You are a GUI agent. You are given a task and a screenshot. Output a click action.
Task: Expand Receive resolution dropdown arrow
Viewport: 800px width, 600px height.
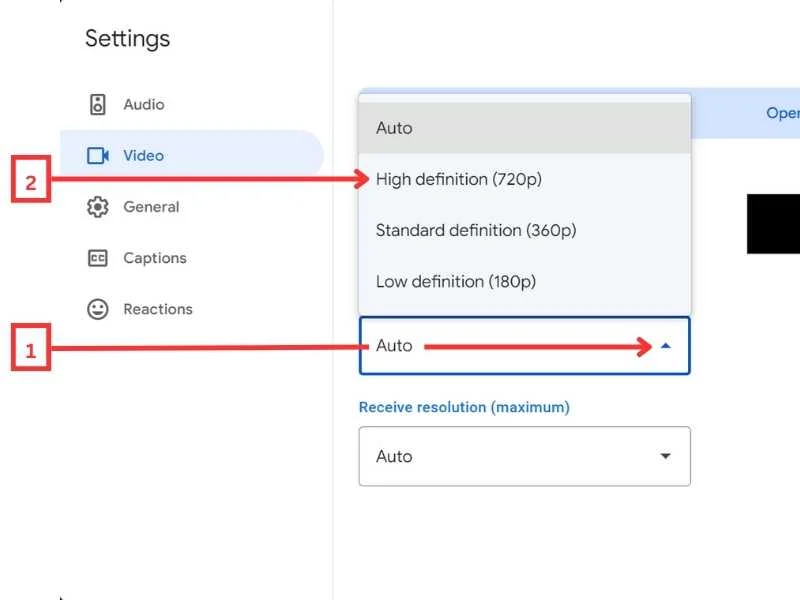pos(665,456)
